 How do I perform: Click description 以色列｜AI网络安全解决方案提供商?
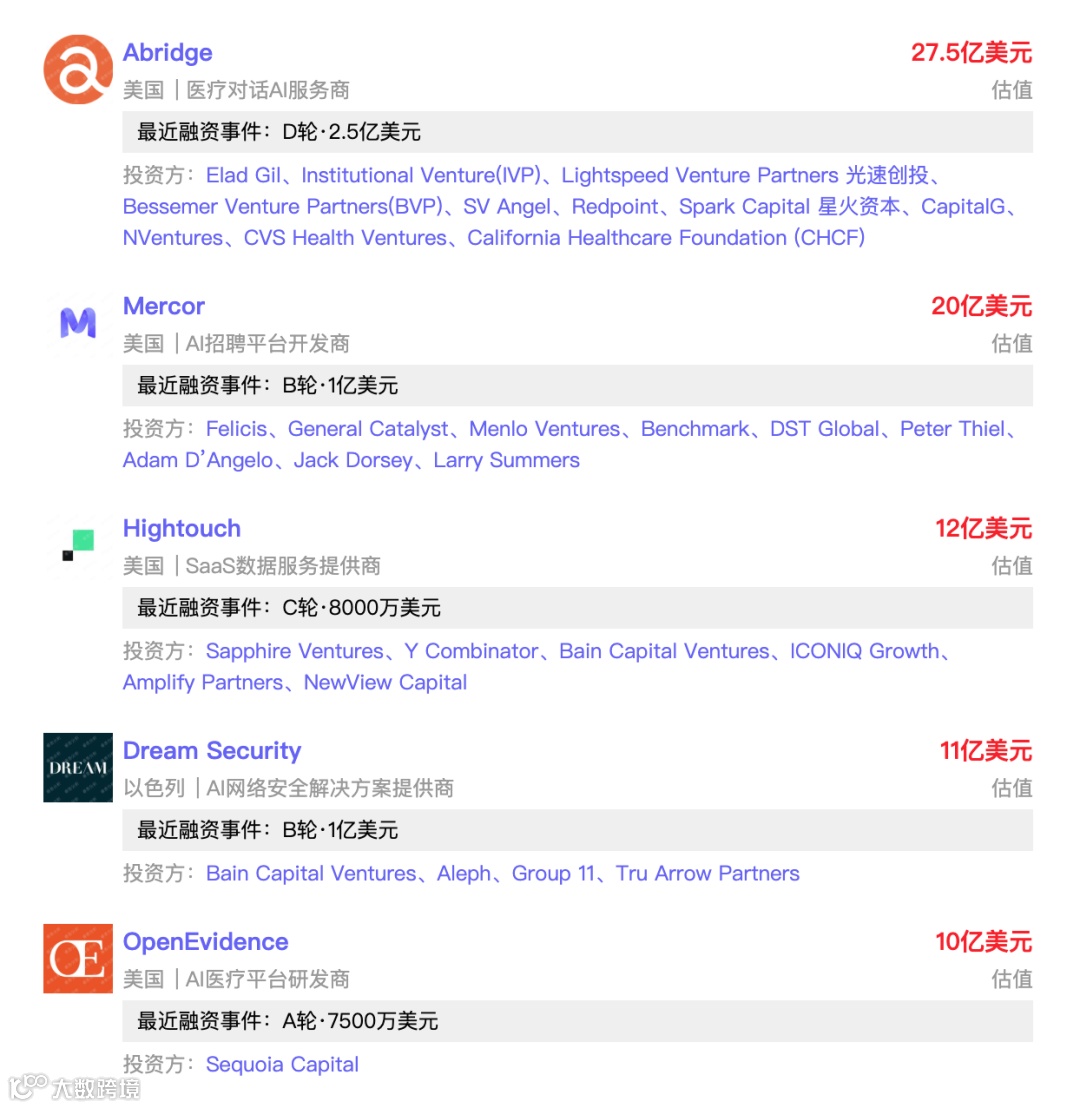(288, 788)
